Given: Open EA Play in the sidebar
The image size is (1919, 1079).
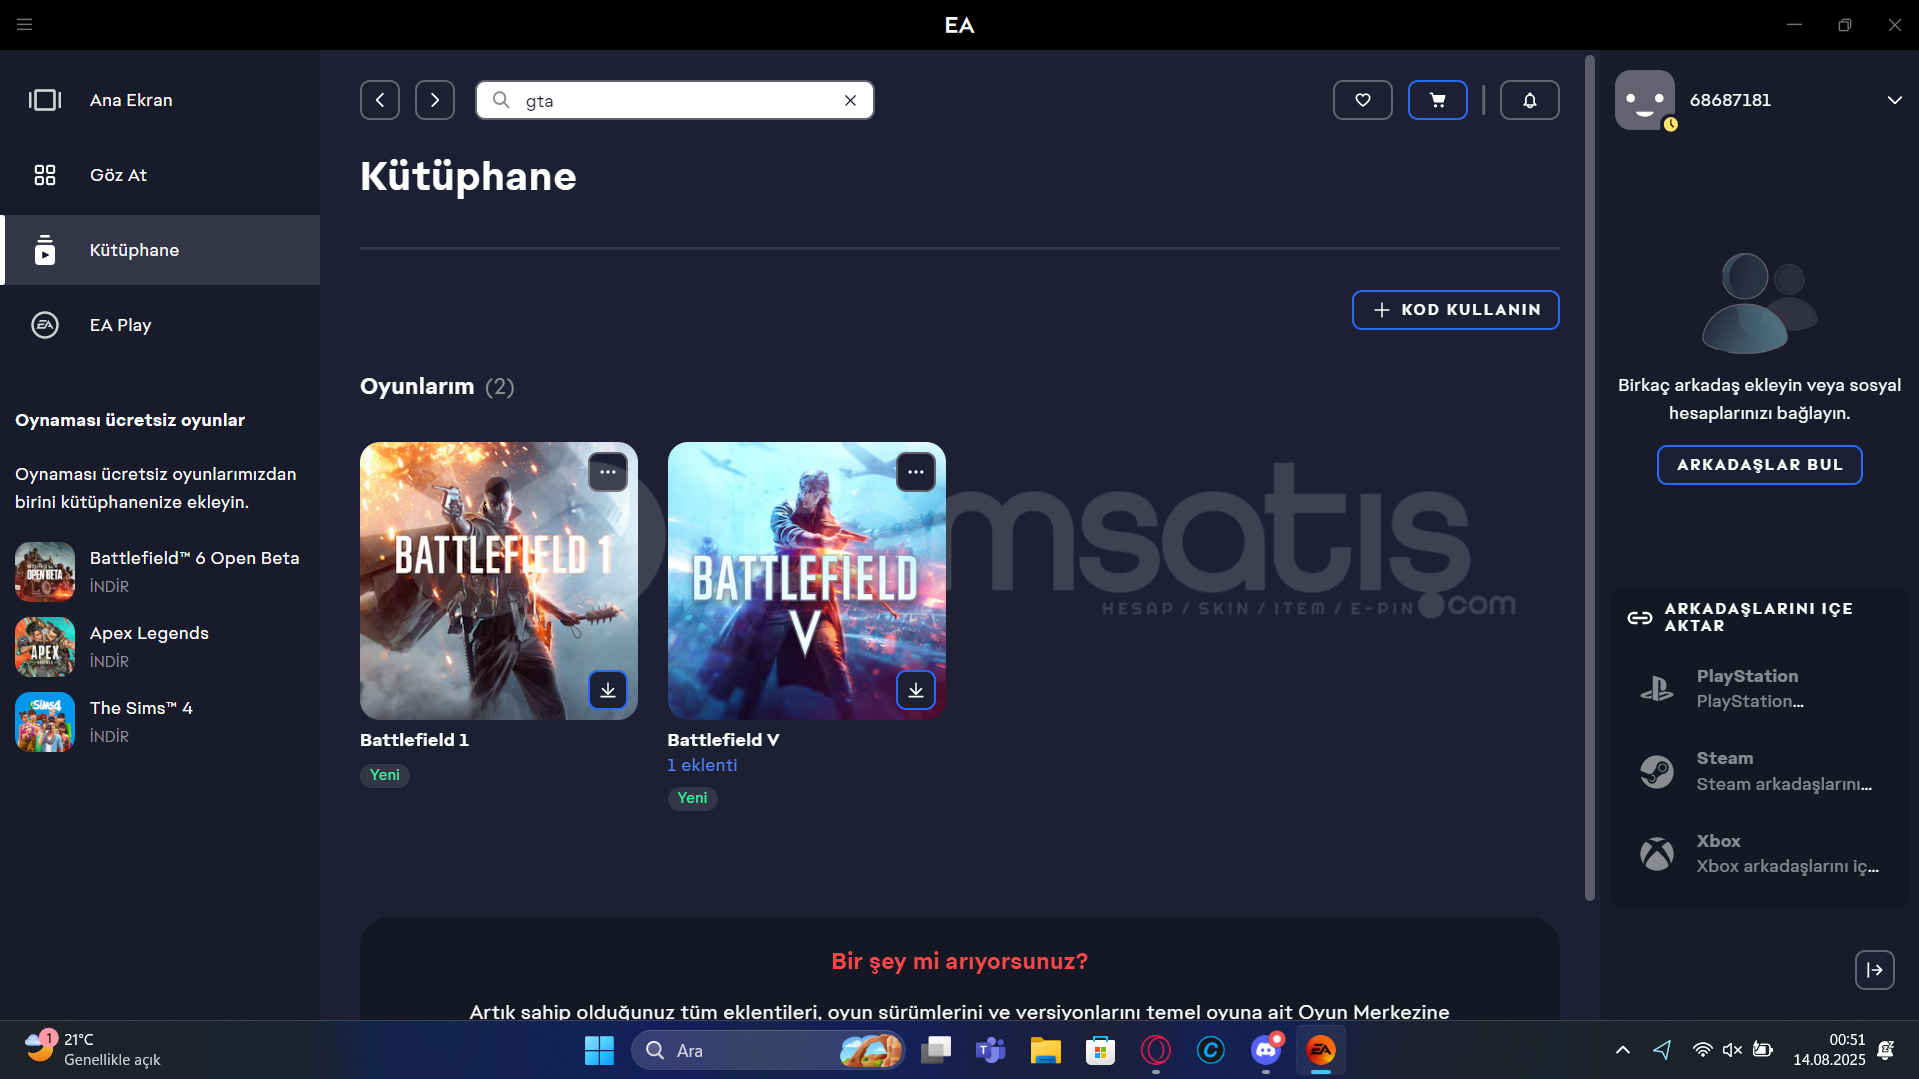Looking at the screenshot, I should pyautogui.click(x=160, y=325).
